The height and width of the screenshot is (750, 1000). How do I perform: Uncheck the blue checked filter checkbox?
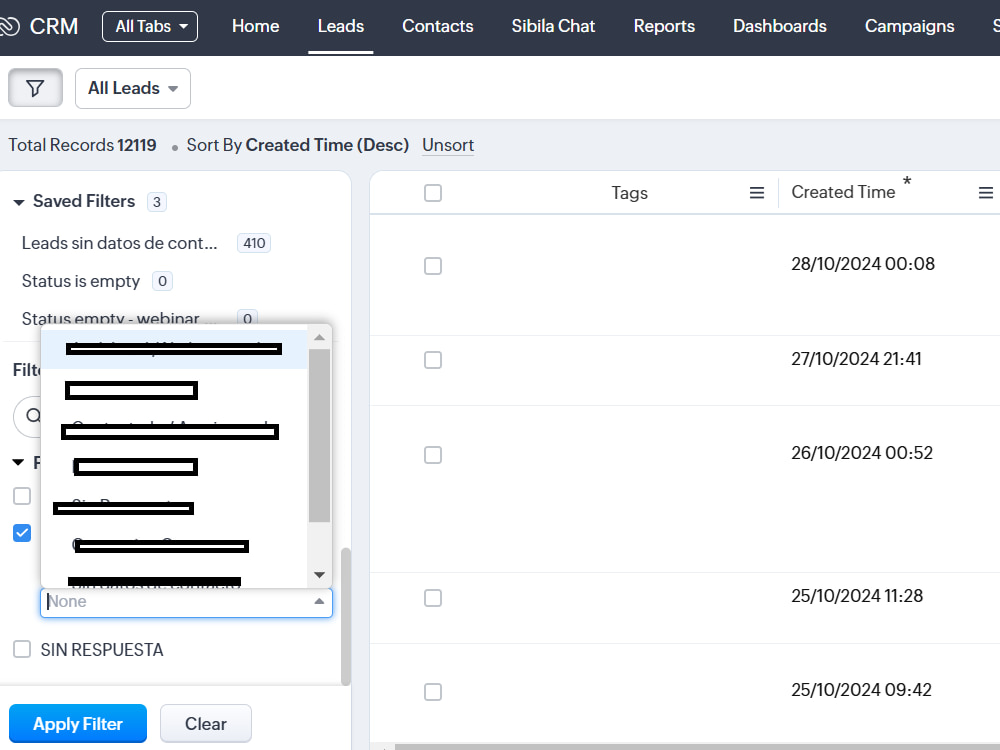[x=22, y=532]
